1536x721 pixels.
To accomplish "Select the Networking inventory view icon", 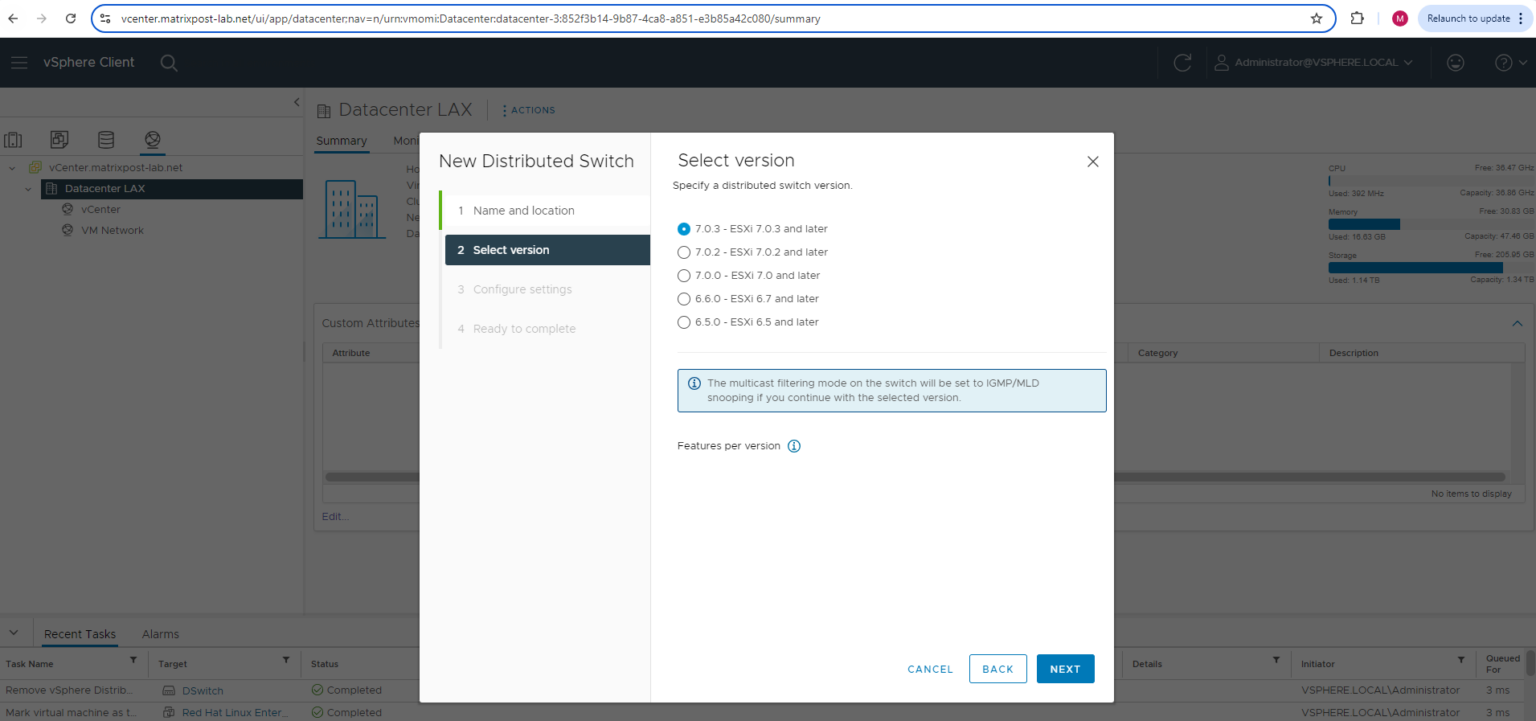I will [152, 140].
